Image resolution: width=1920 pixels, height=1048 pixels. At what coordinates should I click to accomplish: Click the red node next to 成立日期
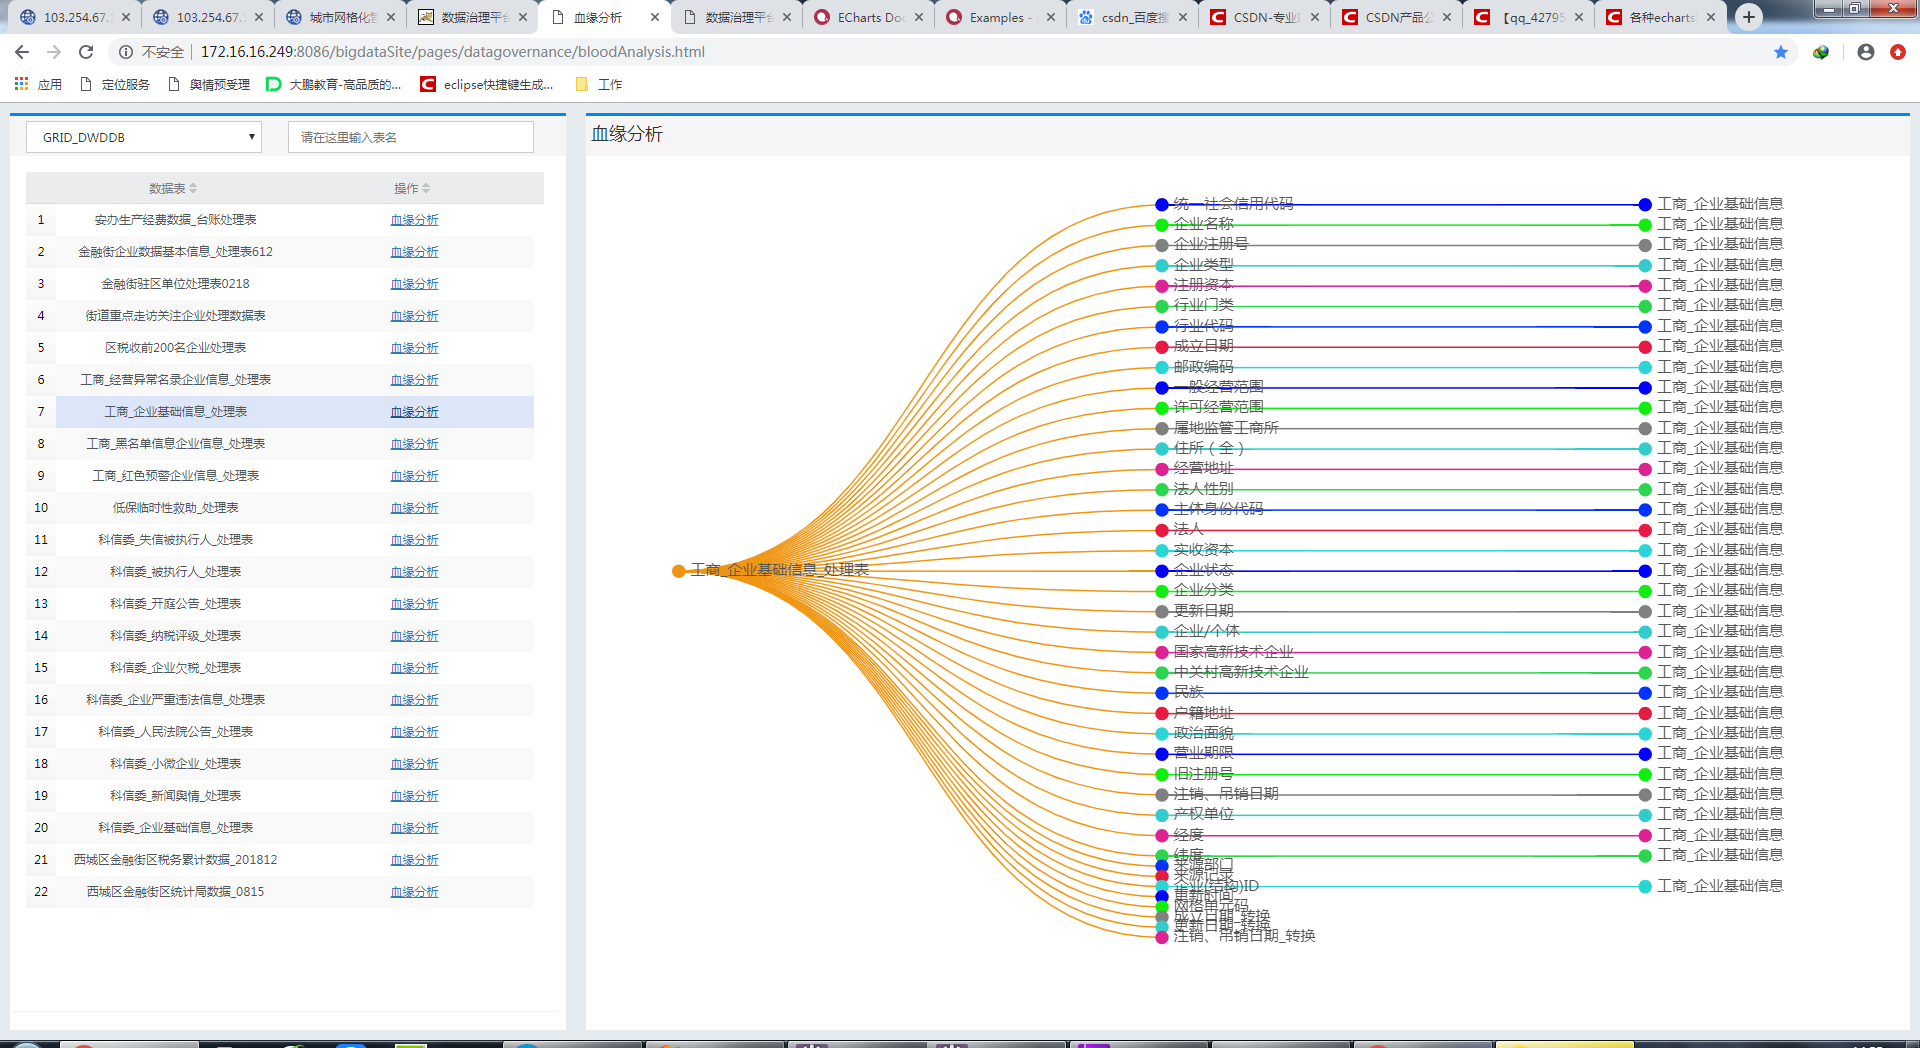(1162, 347)
